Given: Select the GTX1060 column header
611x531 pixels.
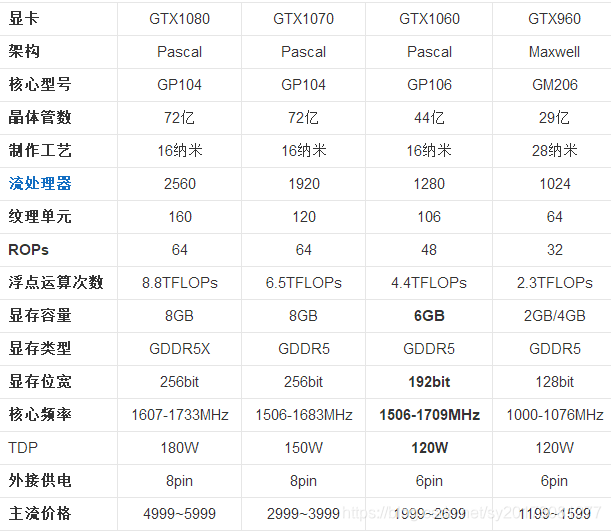Looking at the screenshot, I should pyautogui.click(x=429, y=19).
